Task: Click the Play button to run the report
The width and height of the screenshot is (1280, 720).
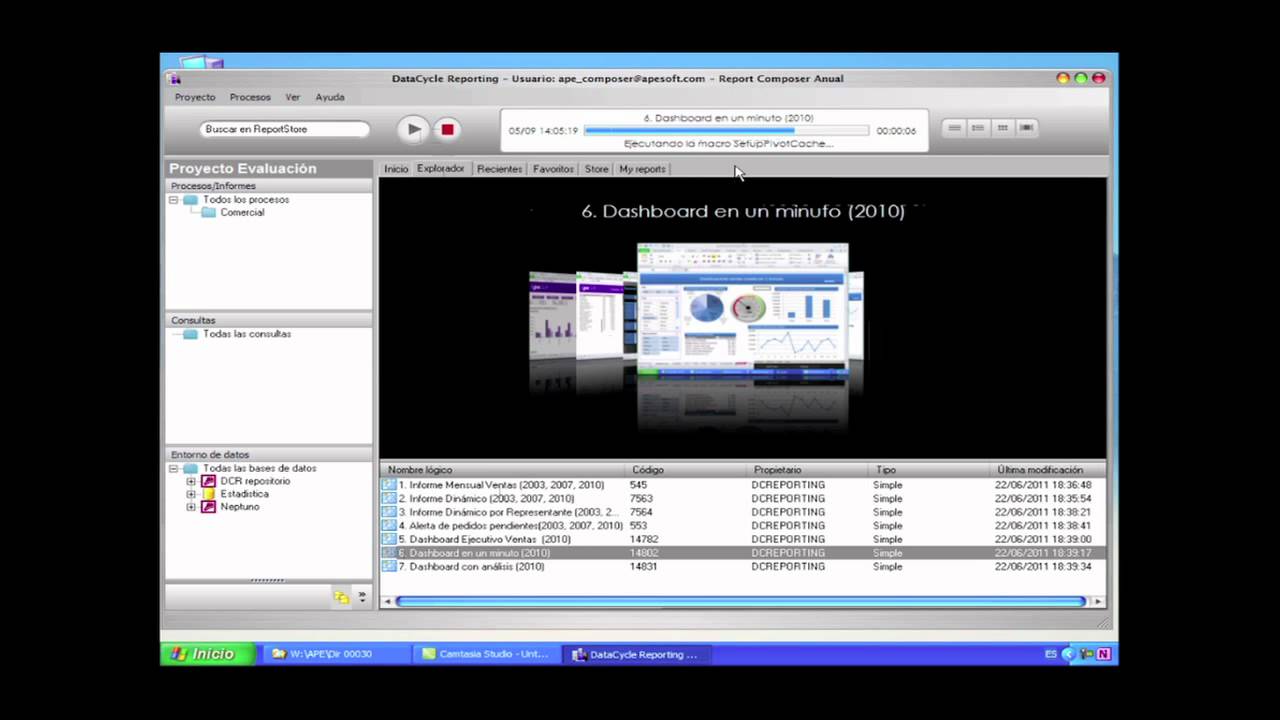Action: tap(413, 129)
